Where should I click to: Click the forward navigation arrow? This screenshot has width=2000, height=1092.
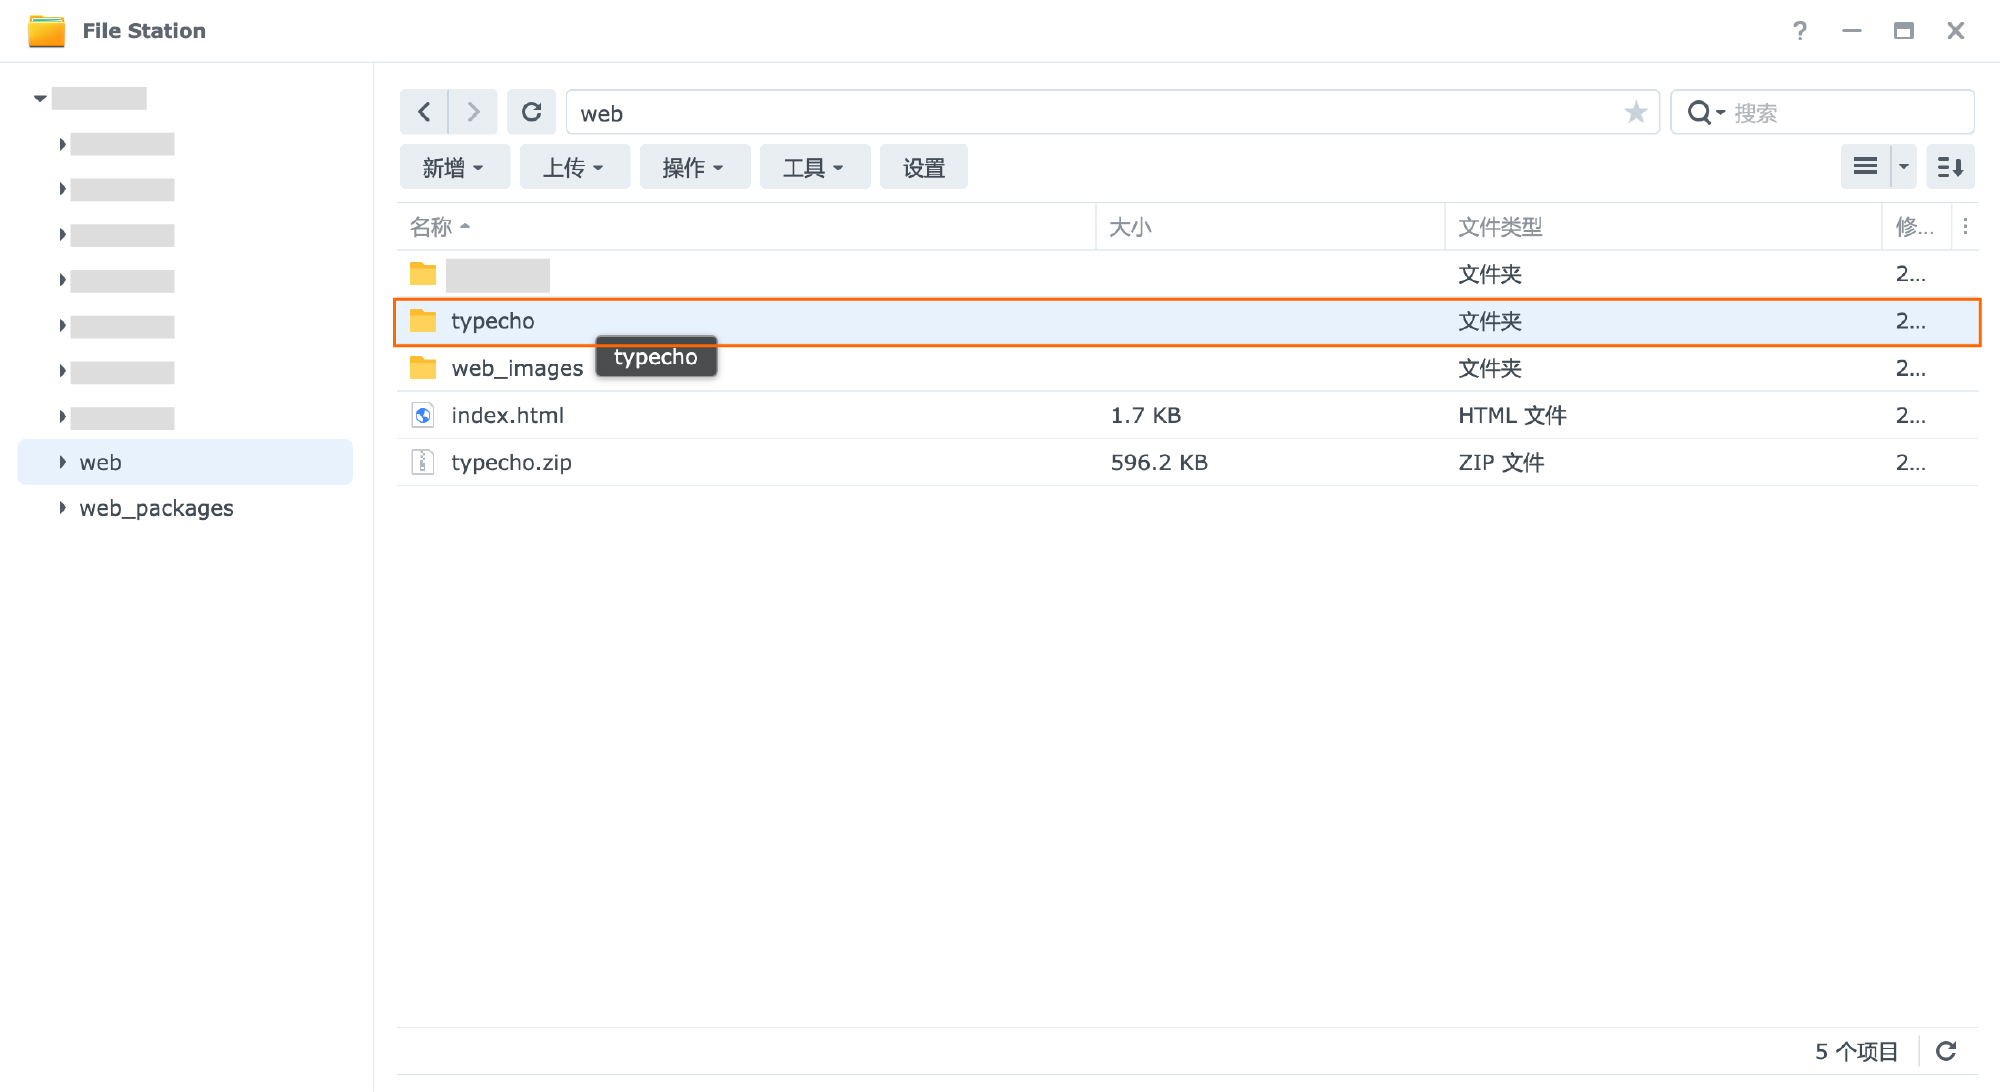(x=473, y=112)
